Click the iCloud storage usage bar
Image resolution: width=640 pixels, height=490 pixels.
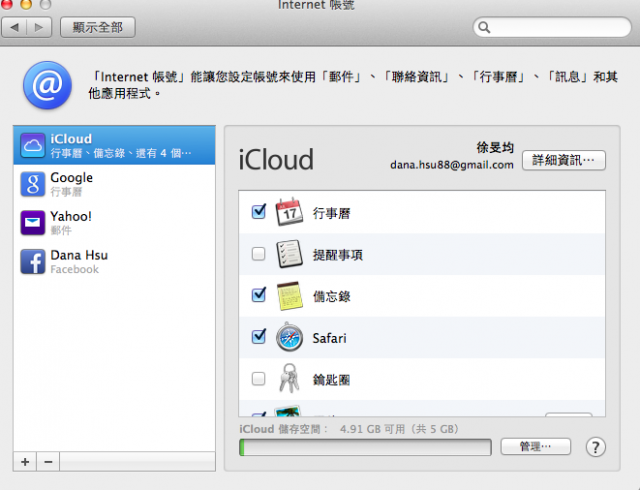click(x=365, y=447)
